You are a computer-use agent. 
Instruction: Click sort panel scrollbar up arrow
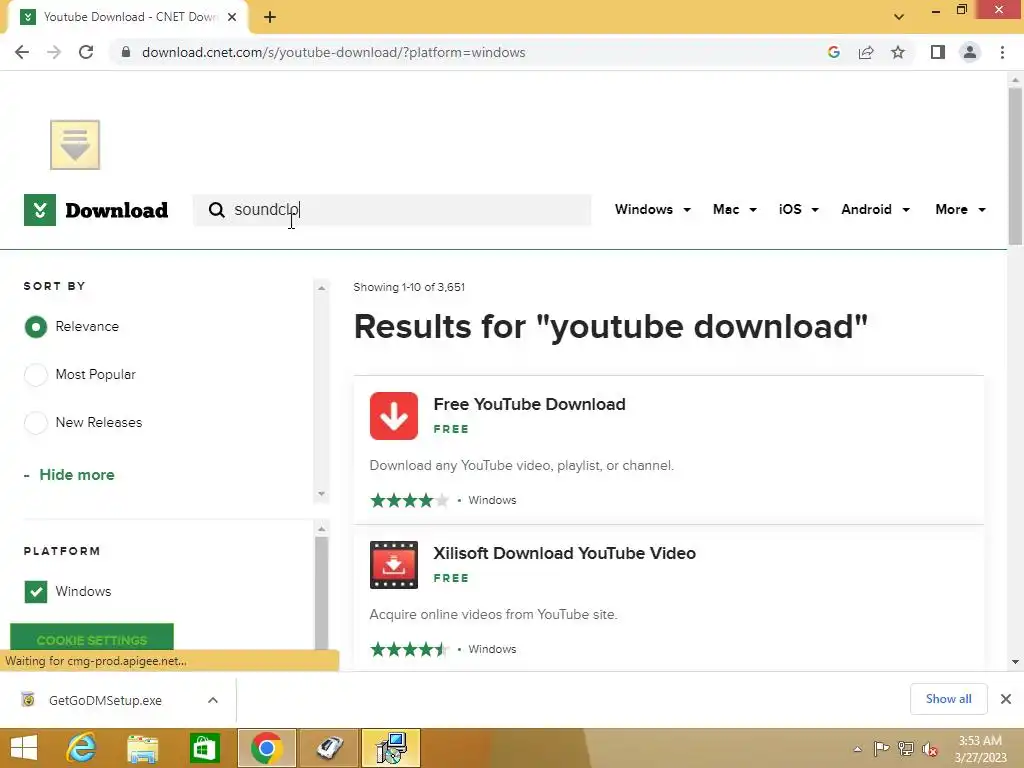[321, 288]
